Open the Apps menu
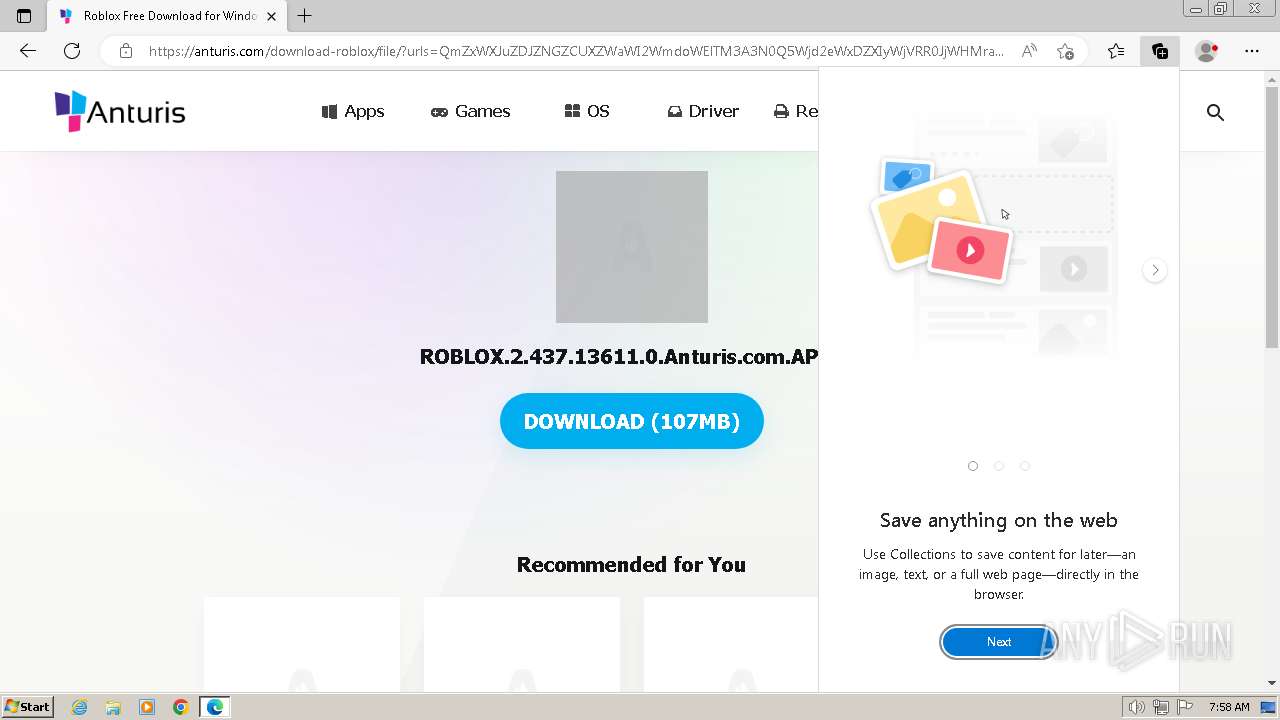 tap(353, 111)
